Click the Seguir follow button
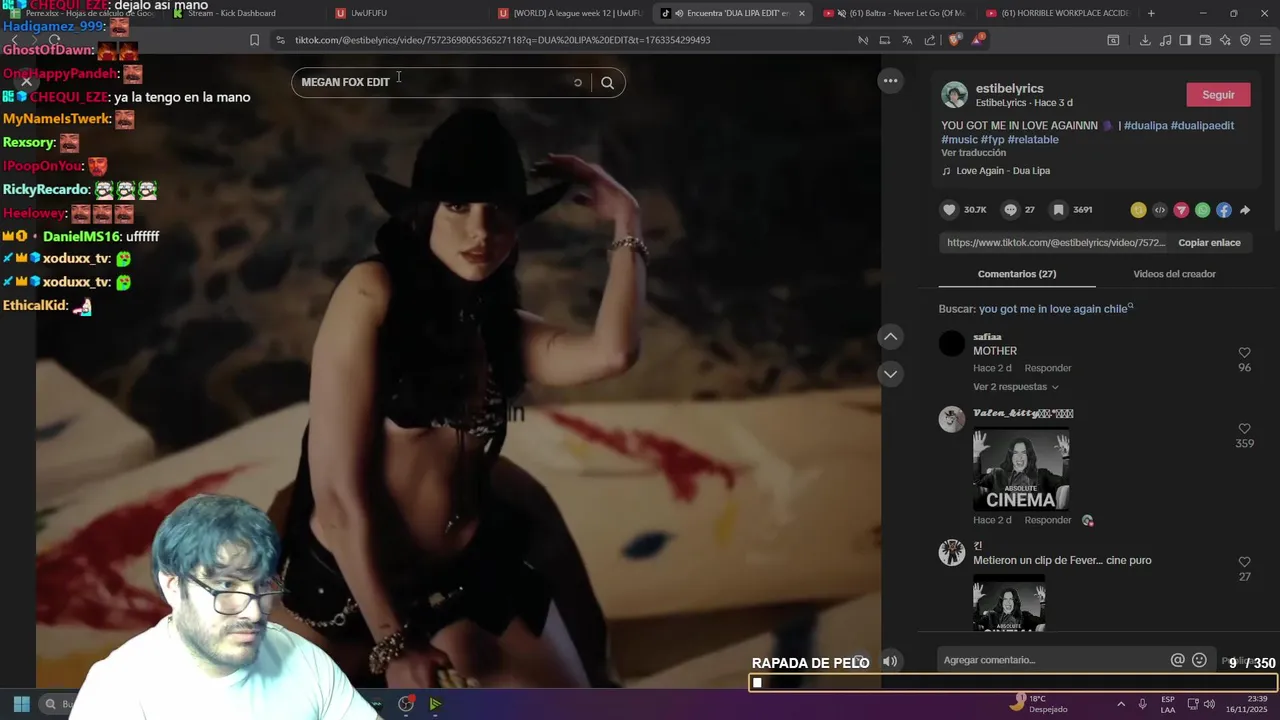Screen dimensions: 1280x720 coord(1218,95)
